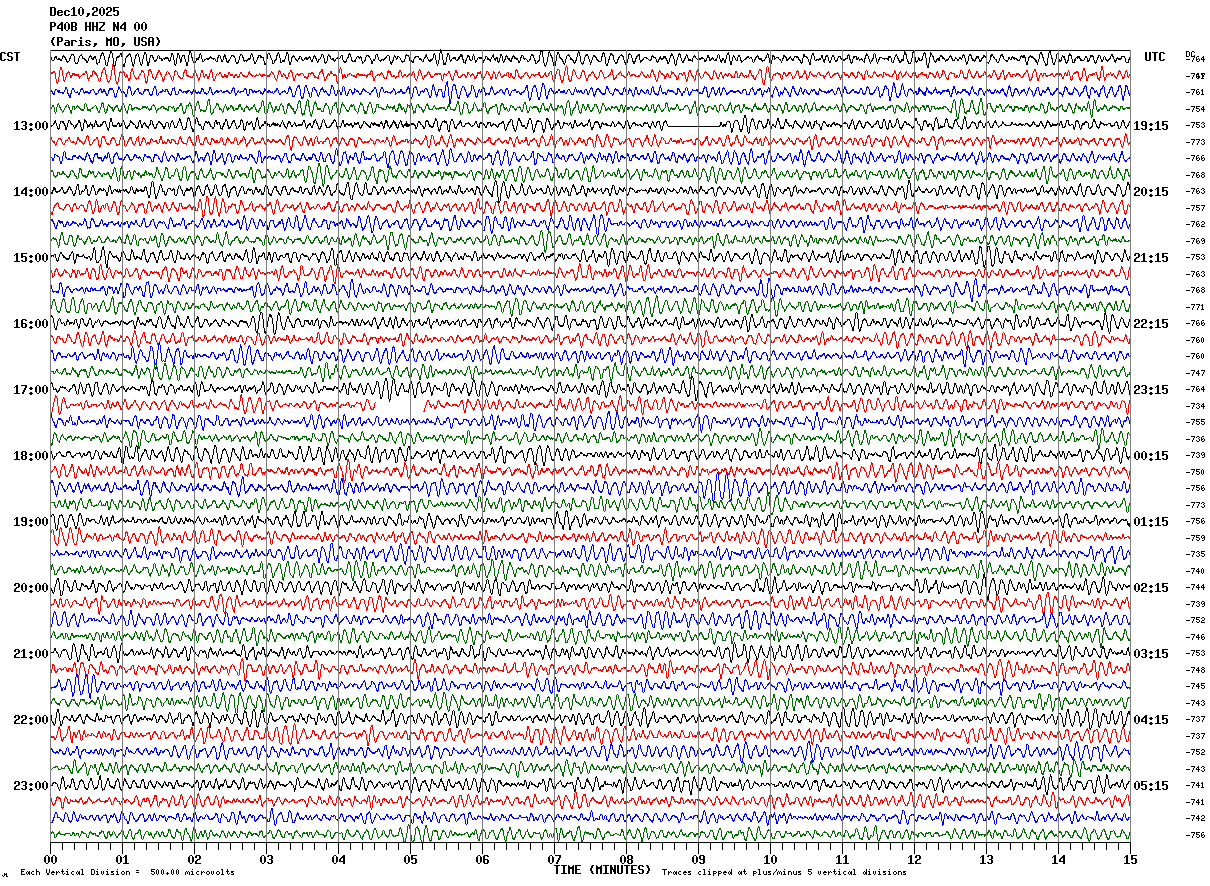Viewport: 1210px width, 886px height.
Task: Click the bottom axis minute label 14
Action: coord(1058,859)
